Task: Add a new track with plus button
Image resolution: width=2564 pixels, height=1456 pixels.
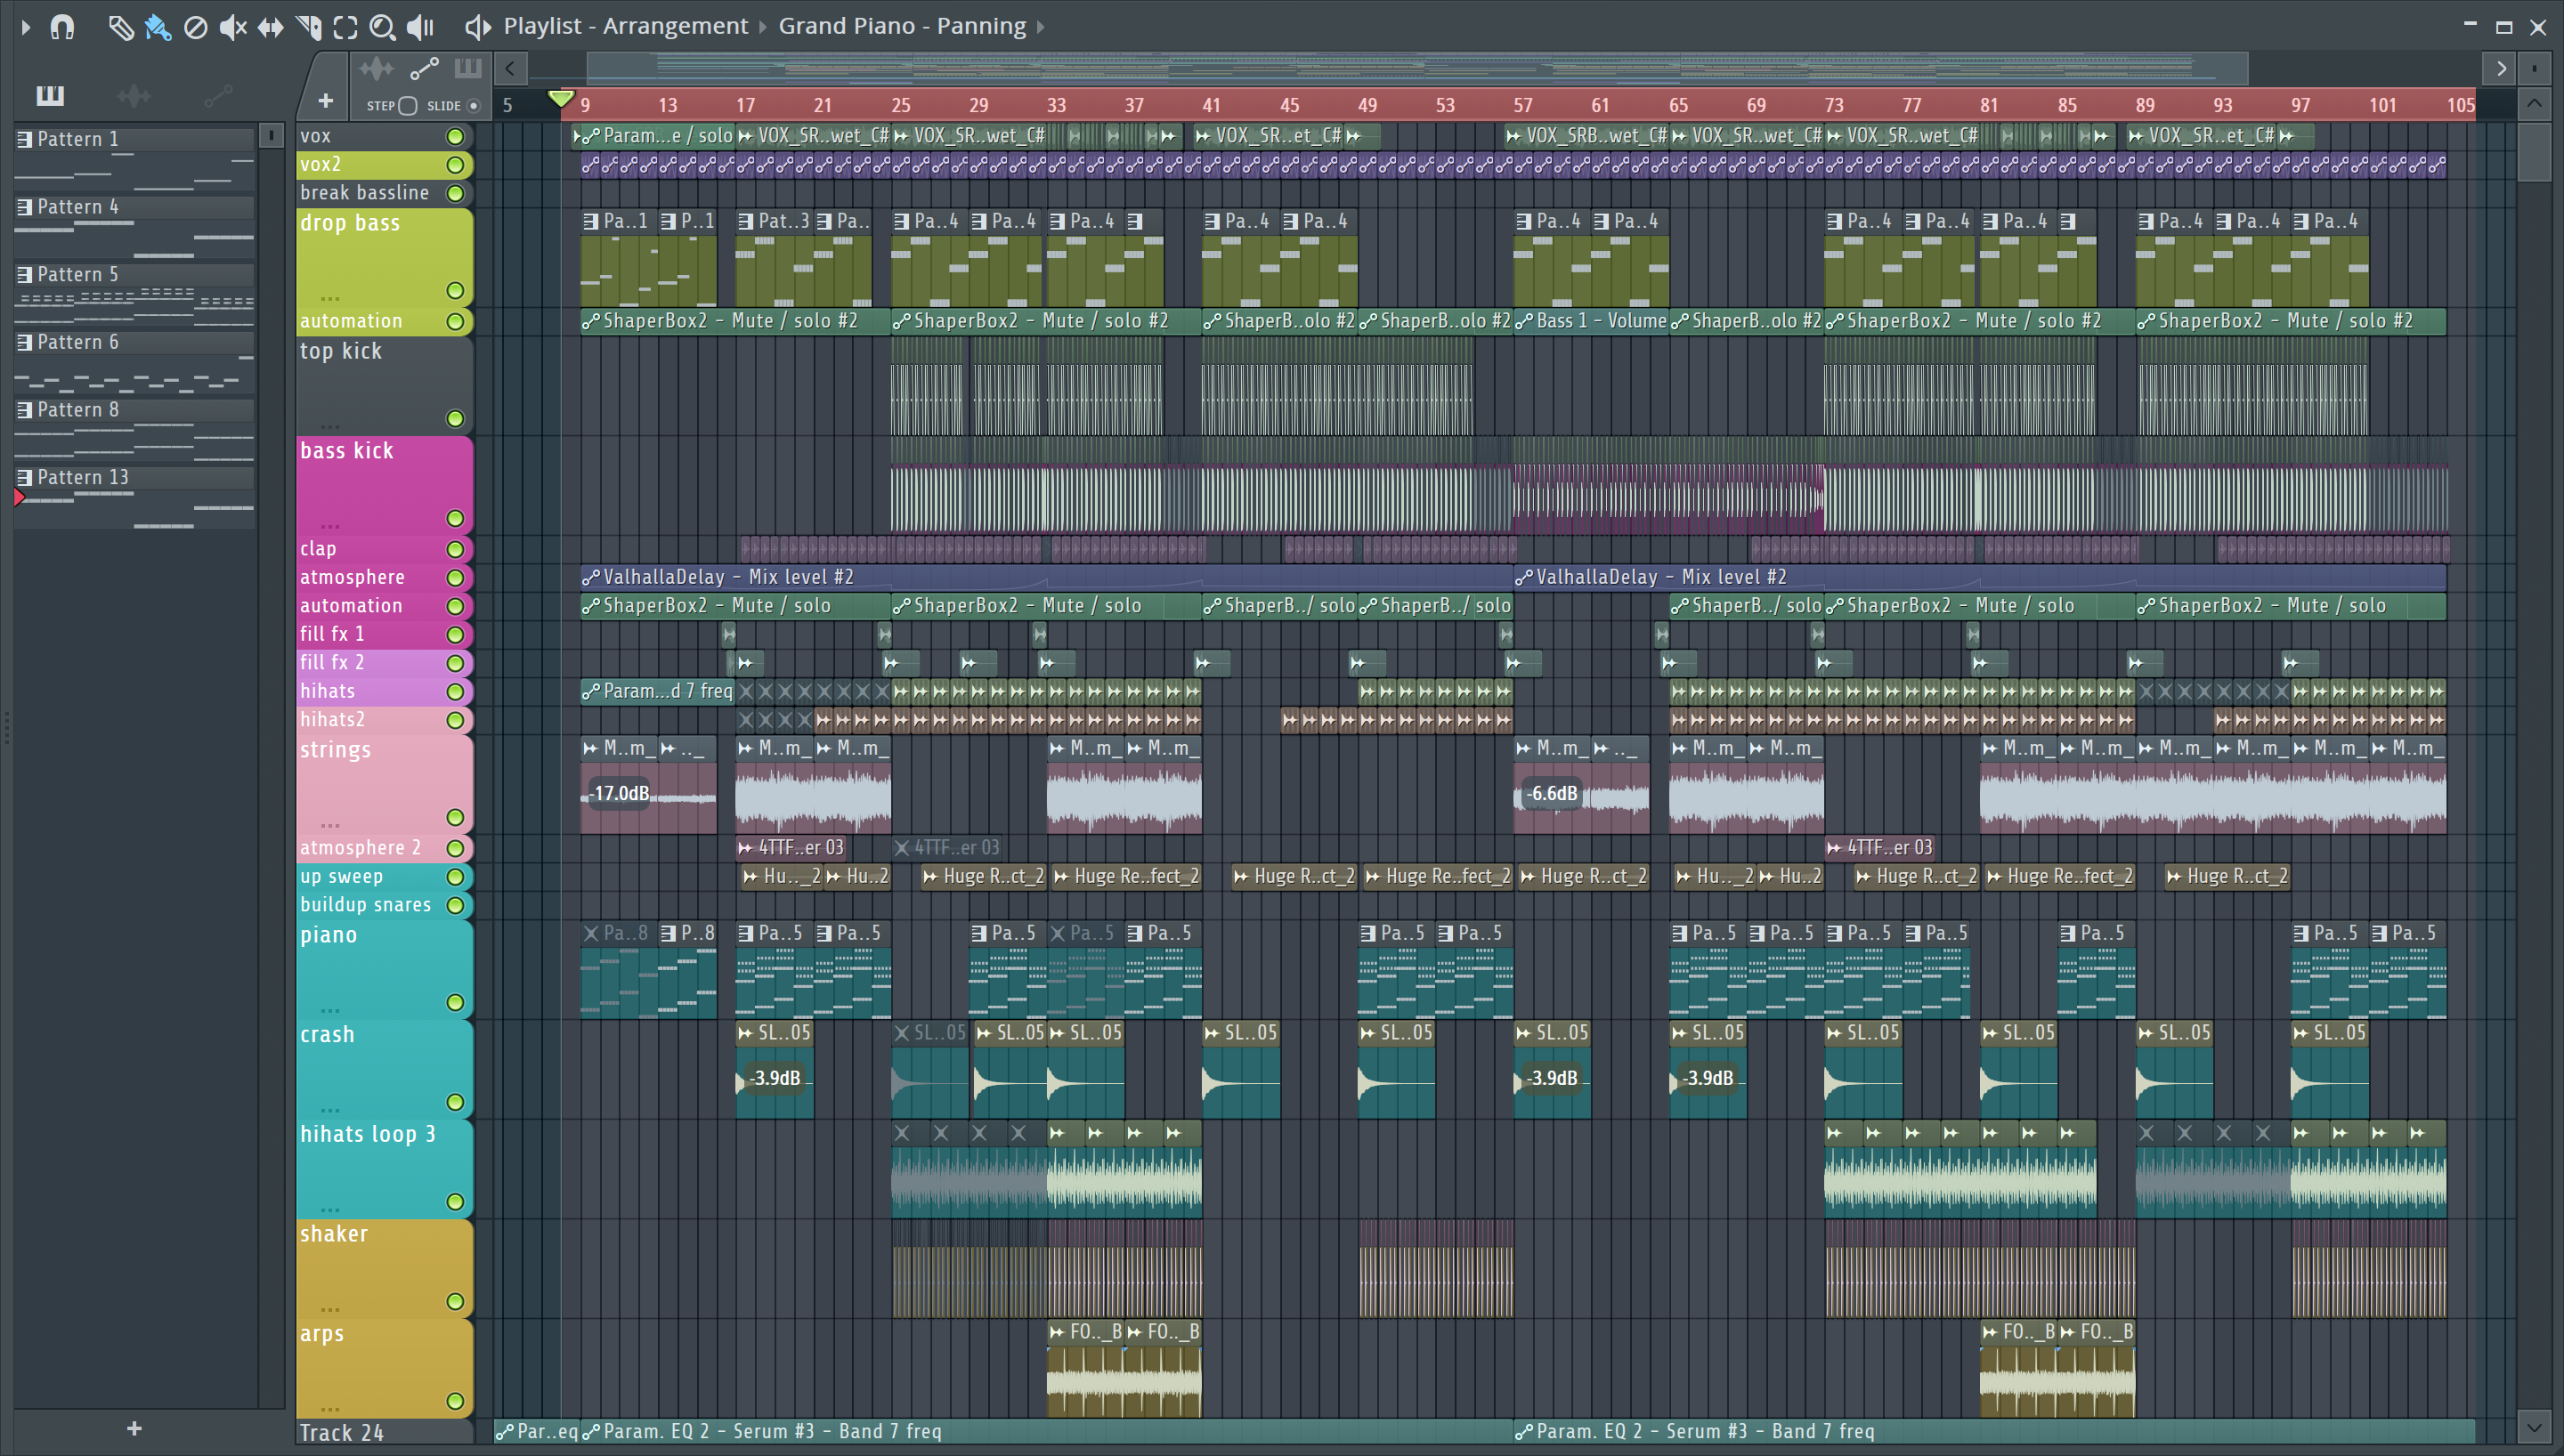Action: pos(325,101)
